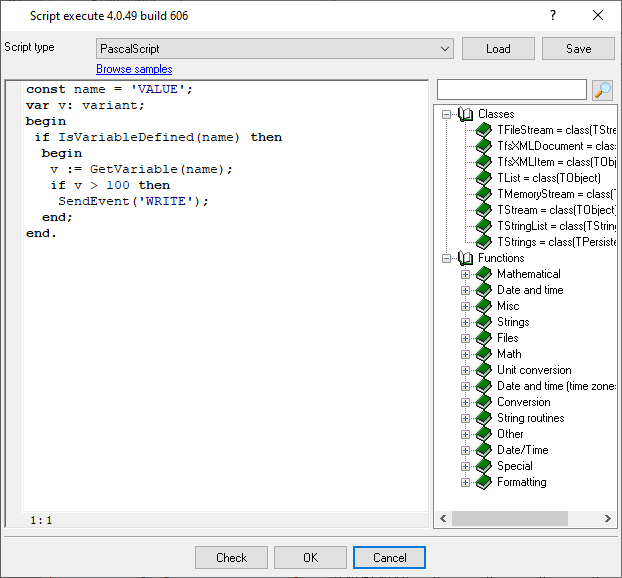Select the TStringList class item
The image size is (622, 578).
pyautogui.click(x=555, y=226)
